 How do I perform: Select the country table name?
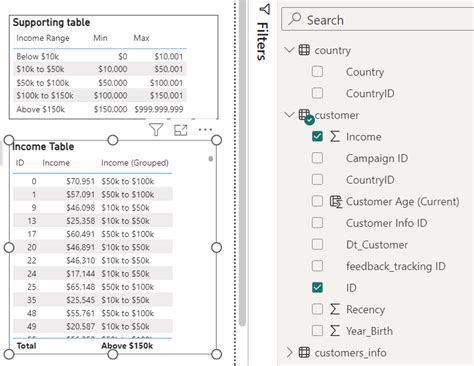coord(333,50)
